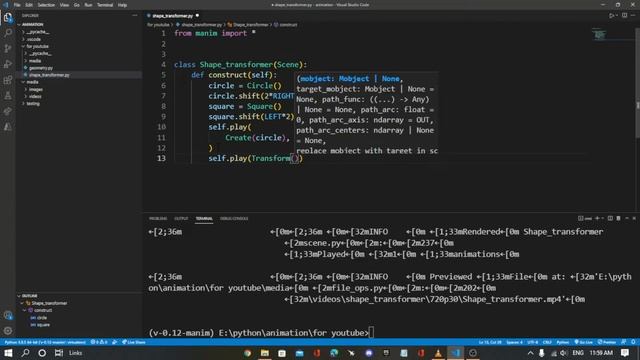This screenshot has width=640, height=360.
Task: Start Live Share from status bar
Action: click(134, 342)
